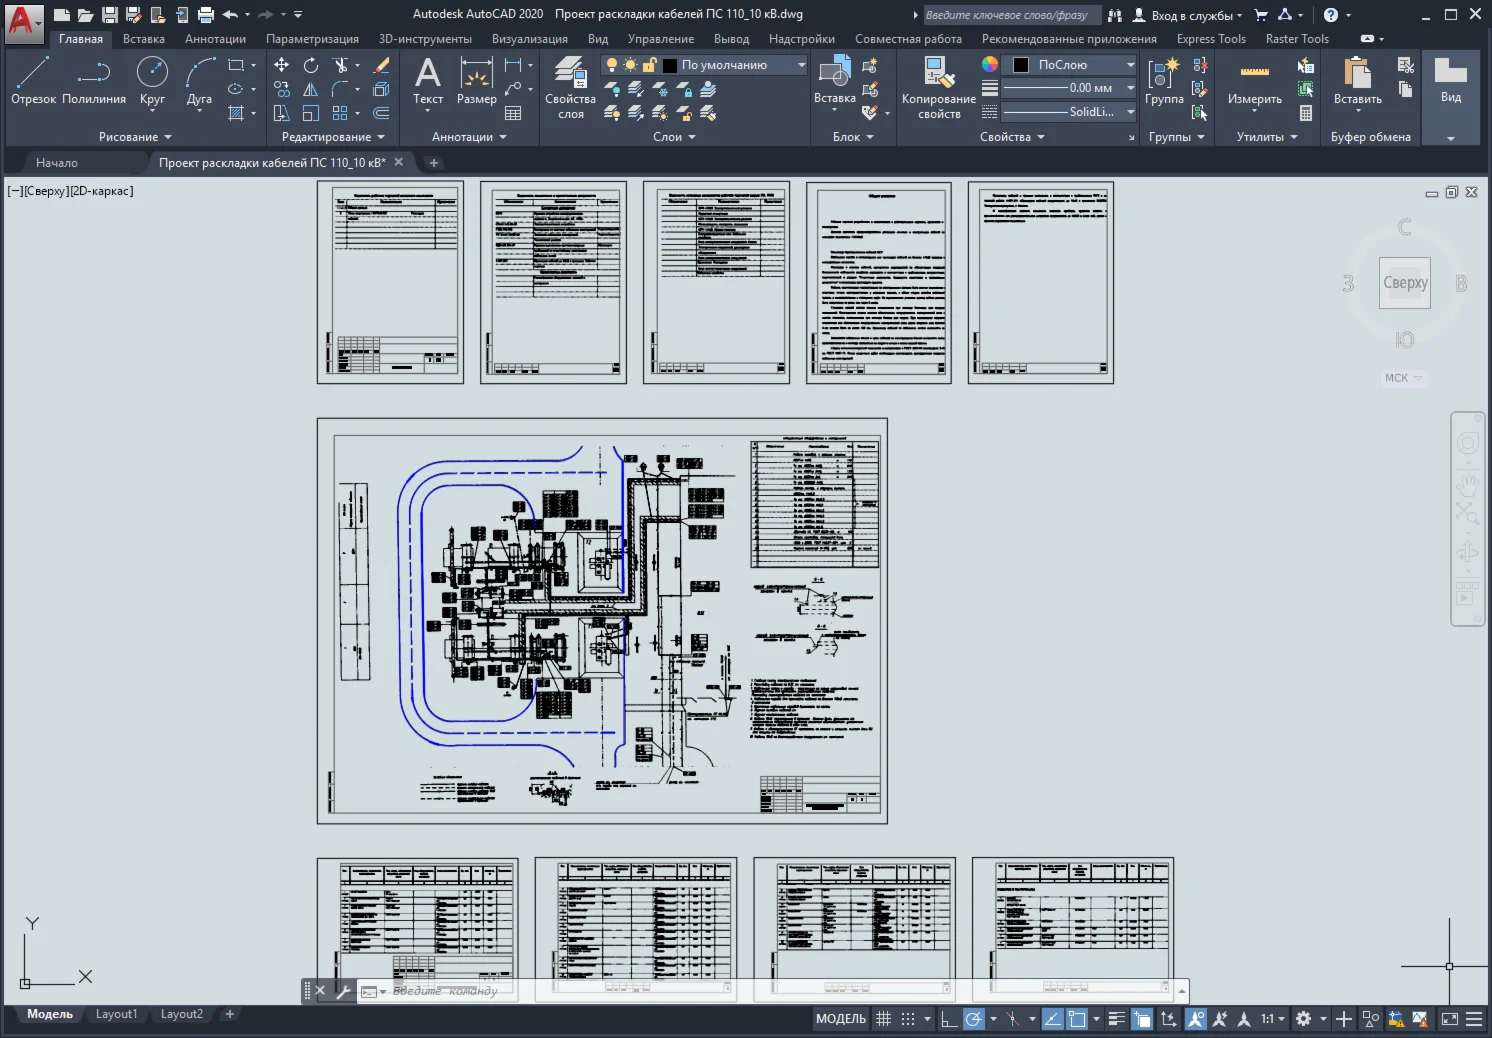
Task: Click Вход в службы sign-in button
Action: [x=1188, y=15]
